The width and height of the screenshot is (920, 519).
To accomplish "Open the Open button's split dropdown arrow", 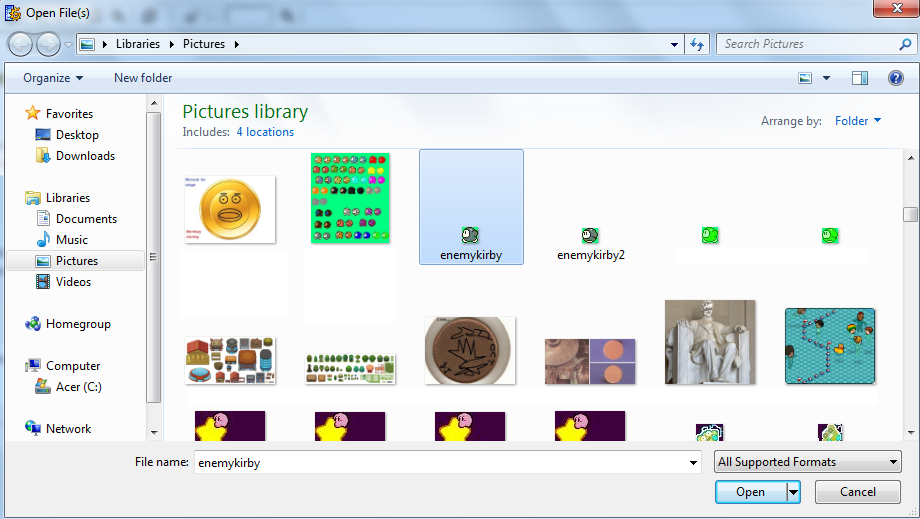I will pos(793,492).
